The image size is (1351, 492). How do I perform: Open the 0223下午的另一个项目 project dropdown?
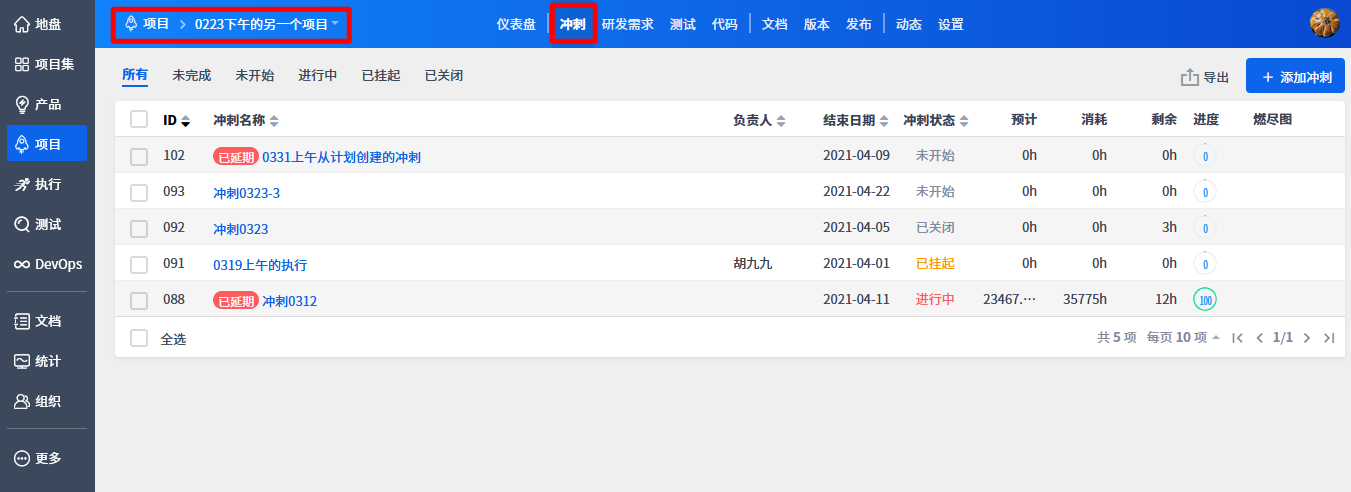[x=267, y=23]
